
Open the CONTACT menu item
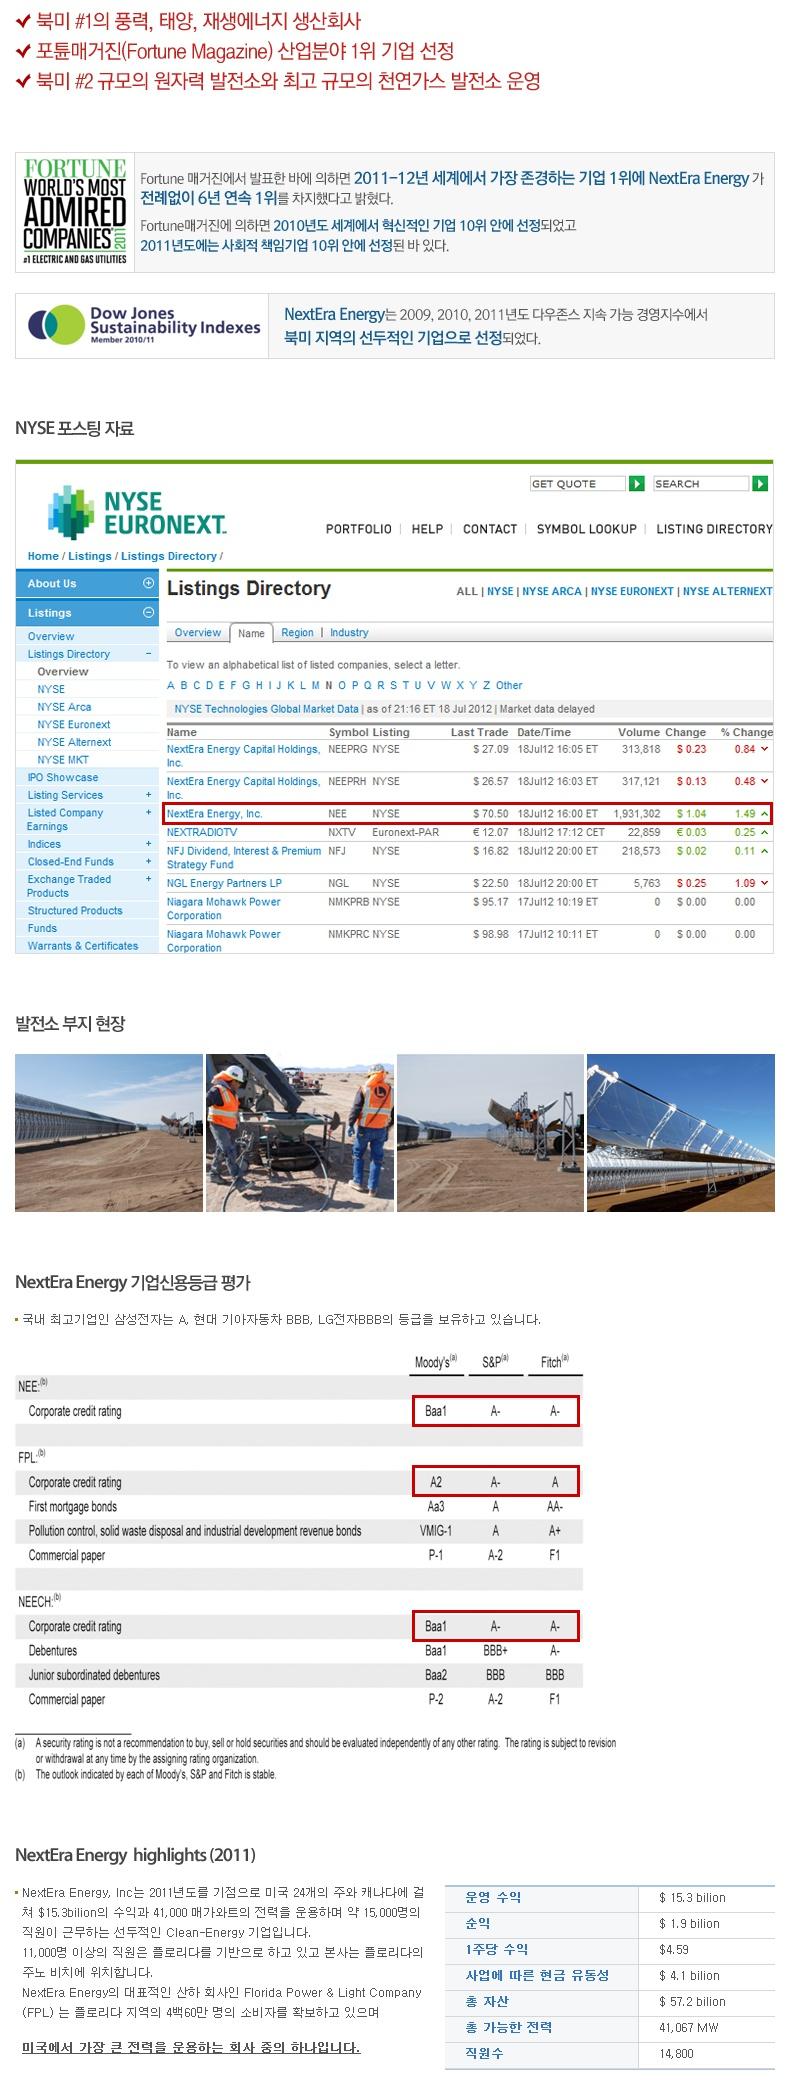[x=490, y=529]
